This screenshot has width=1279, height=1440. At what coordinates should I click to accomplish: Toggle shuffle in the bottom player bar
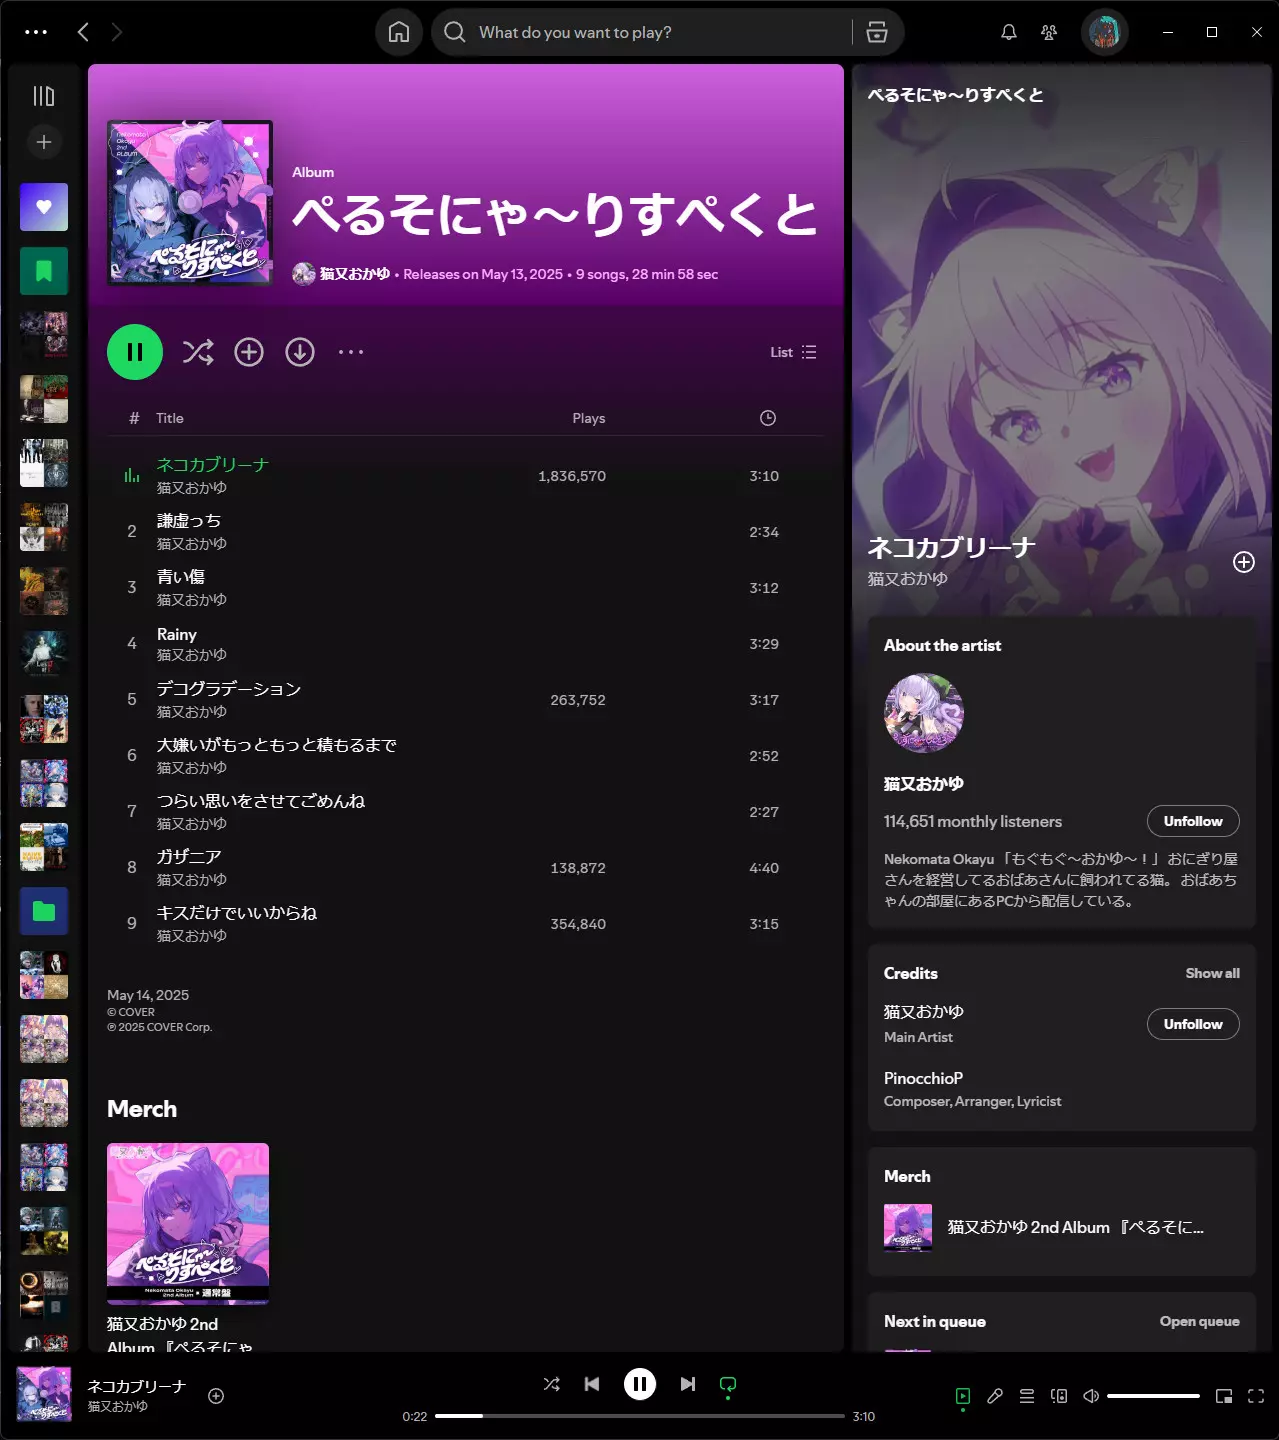pyautogui.click(x=552, y=1384)
